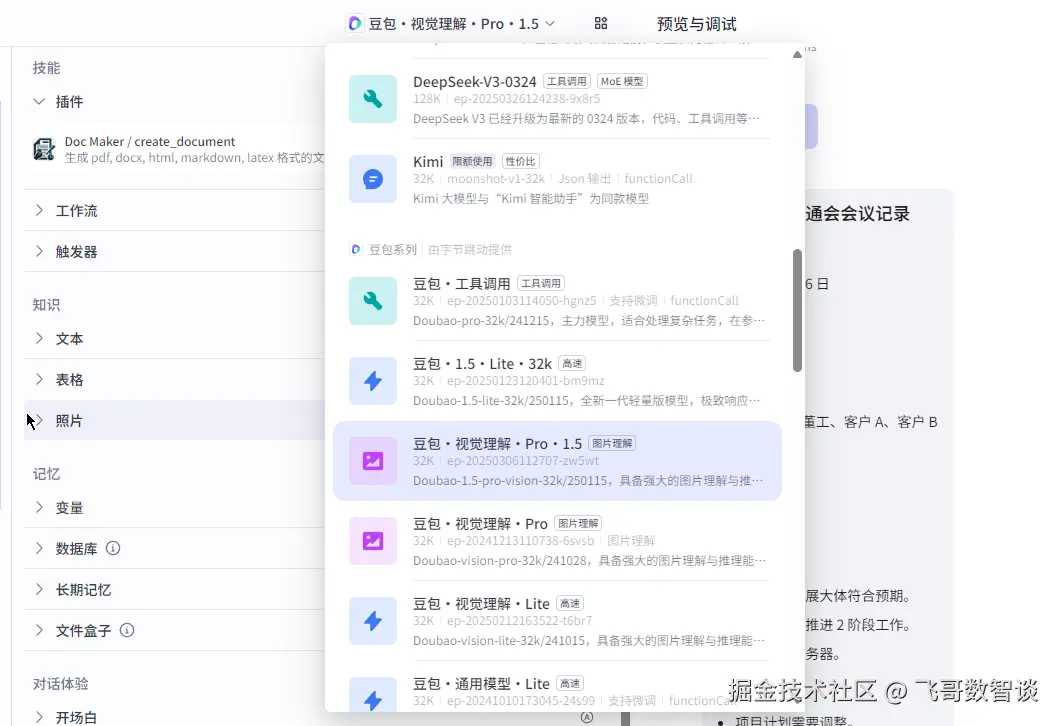This screenshot has width=1060, height=726.
Task: Click the ep-20250306112707-zw5wt endpoint text
Action: 523,461
